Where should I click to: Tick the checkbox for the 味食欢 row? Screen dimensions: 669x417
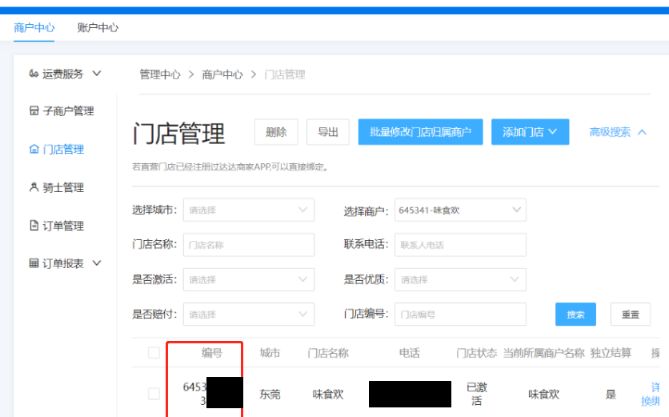154,394
